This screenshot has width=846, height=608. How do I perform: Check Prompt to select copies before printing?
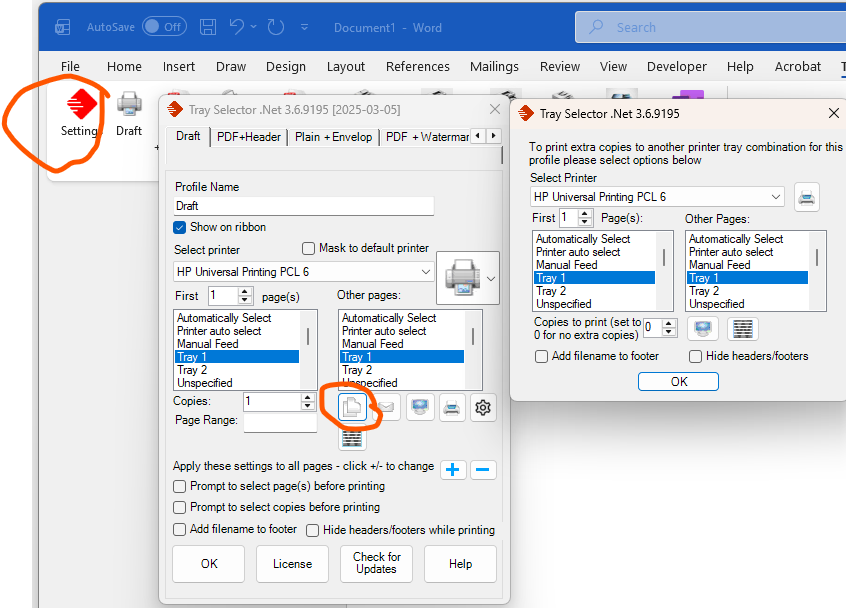(181, 507)
